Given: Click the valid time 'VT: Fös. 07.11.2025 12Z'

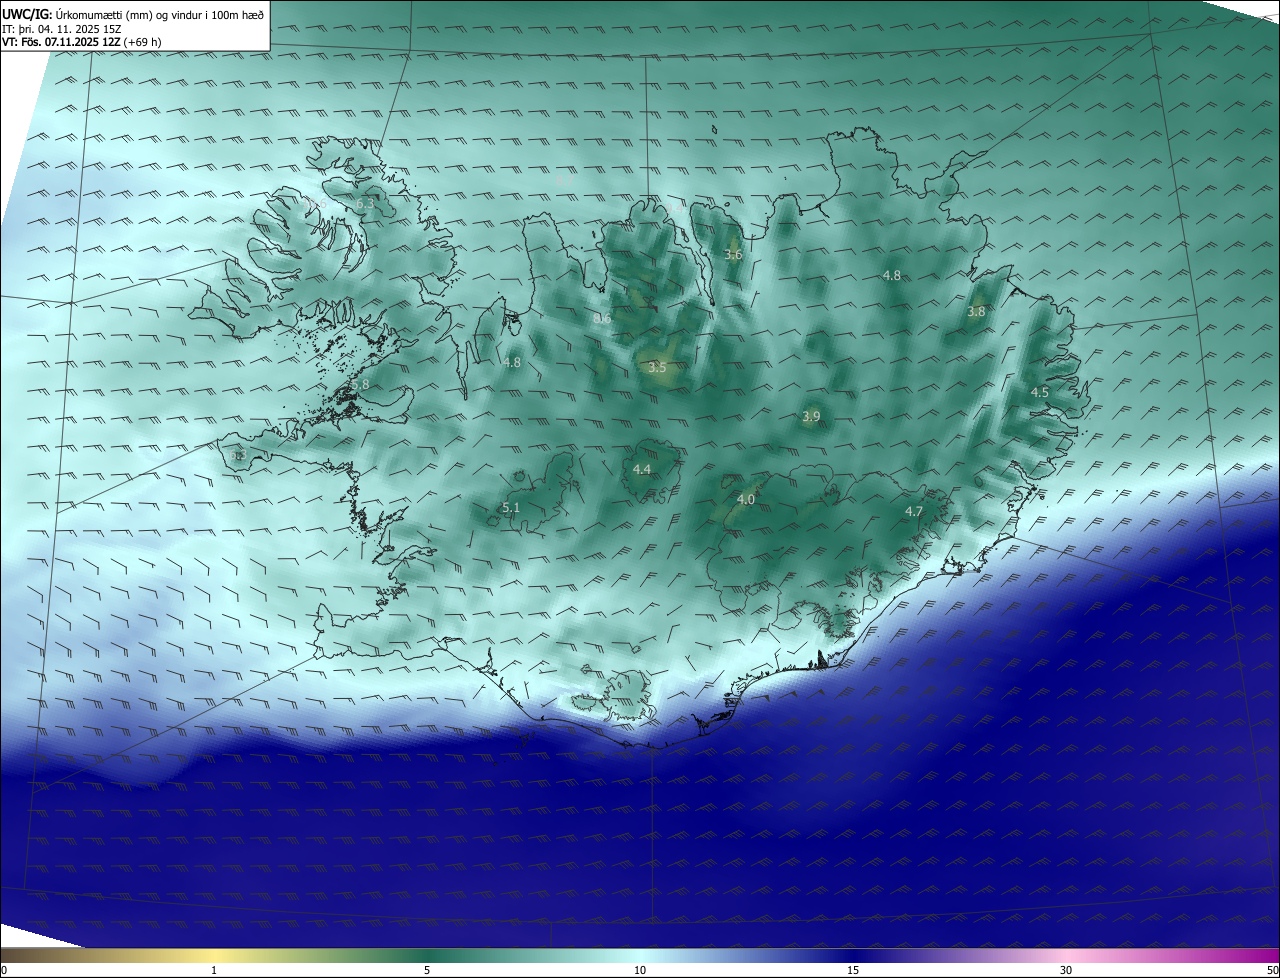Looking at the screenshot, I should [x=61, y=42].
